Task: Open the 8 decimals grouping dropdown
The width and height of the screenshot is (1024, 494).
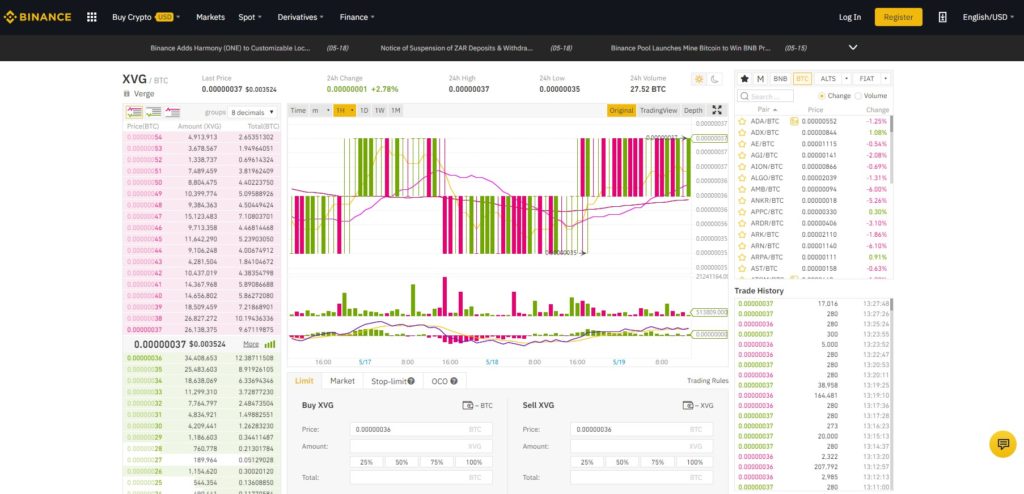Action: tap(253, 112)
